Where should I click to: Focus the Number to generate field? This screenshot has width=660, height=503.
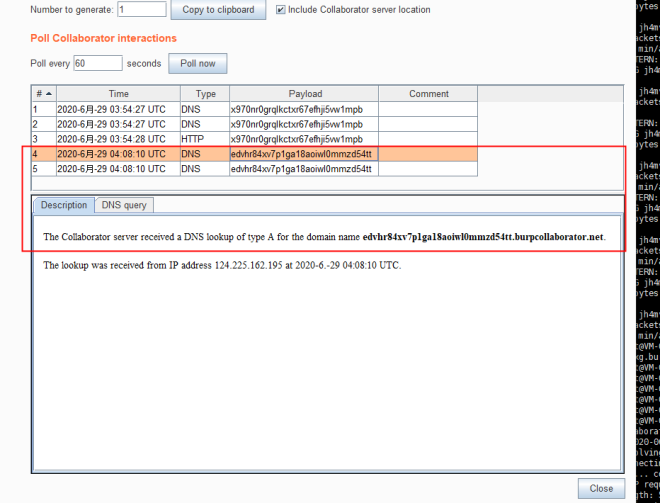(x=142, y=10)
